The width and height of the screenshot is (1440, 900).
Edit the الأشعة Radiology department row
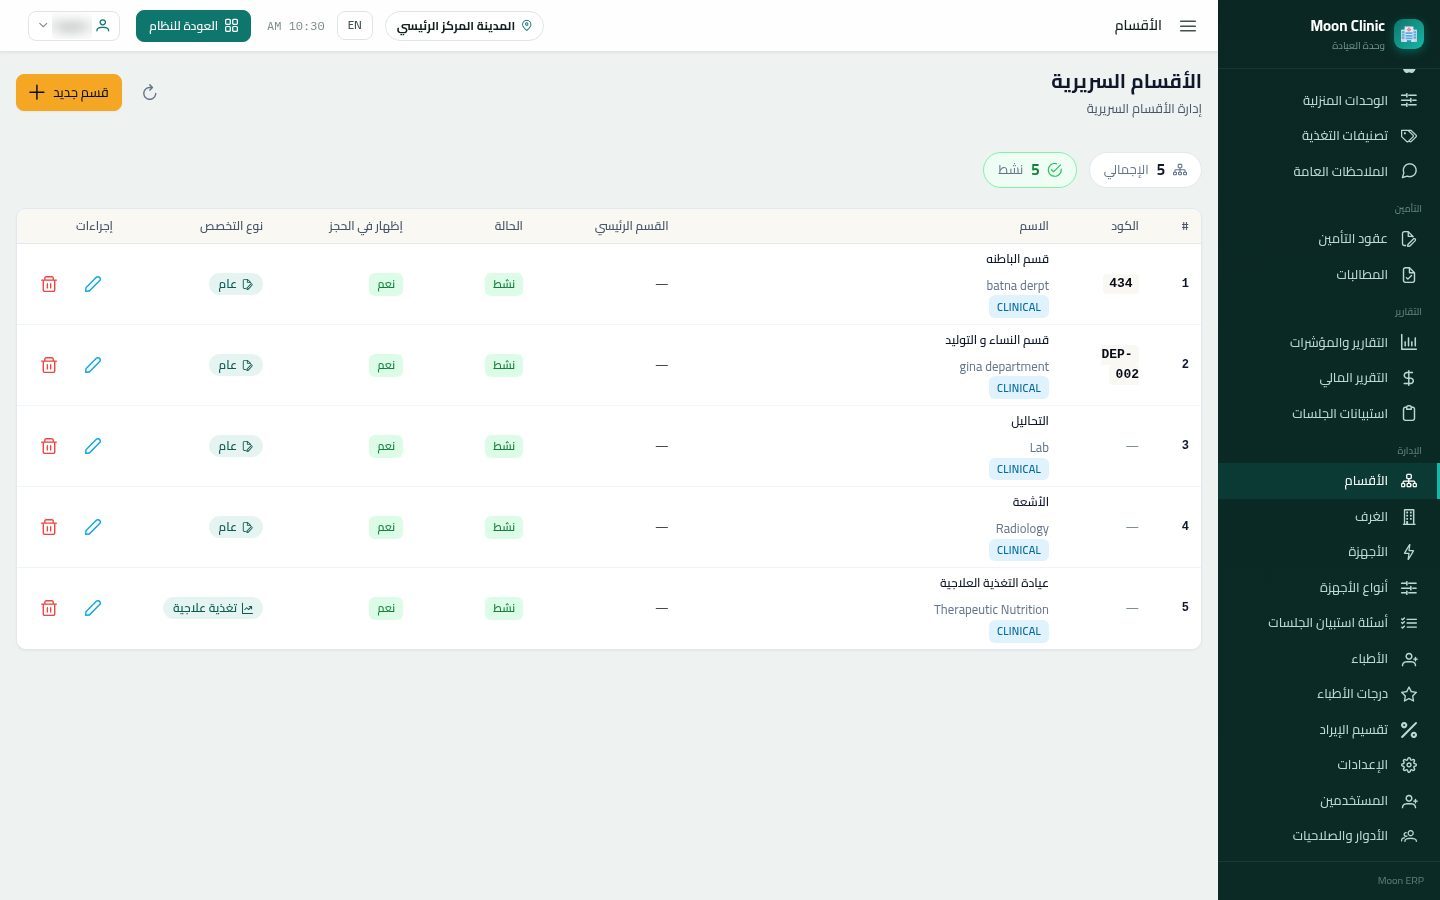(x=93, y=527)
